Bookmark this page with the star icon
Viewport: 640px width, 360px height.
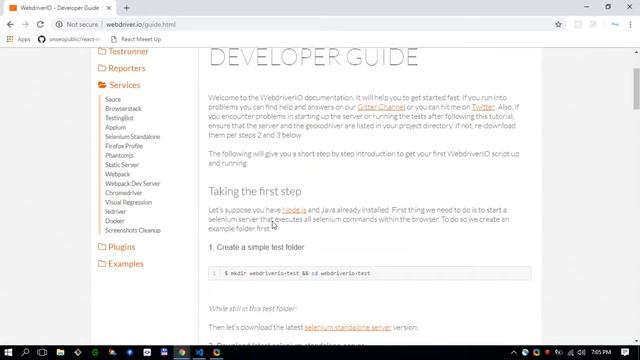(558, 24)
